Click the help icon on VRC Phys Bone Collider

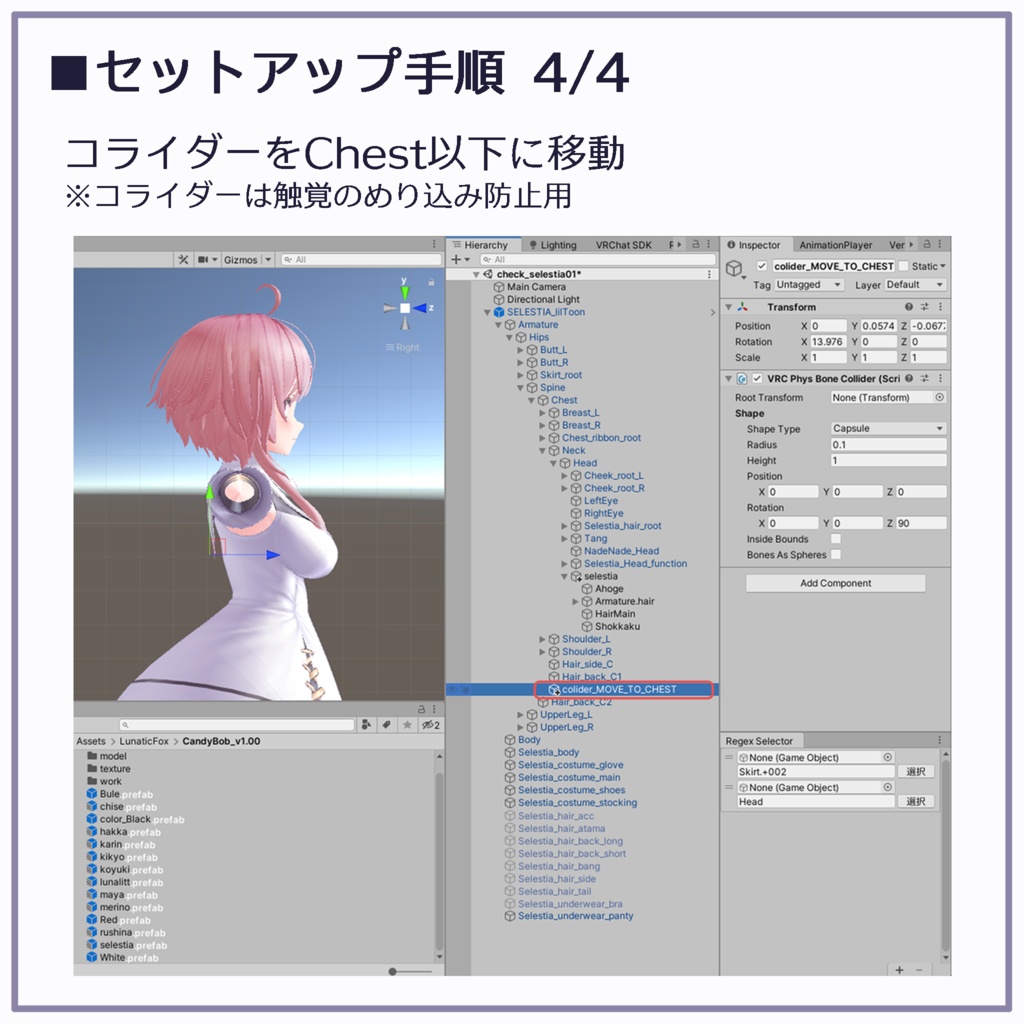[909, 379]
